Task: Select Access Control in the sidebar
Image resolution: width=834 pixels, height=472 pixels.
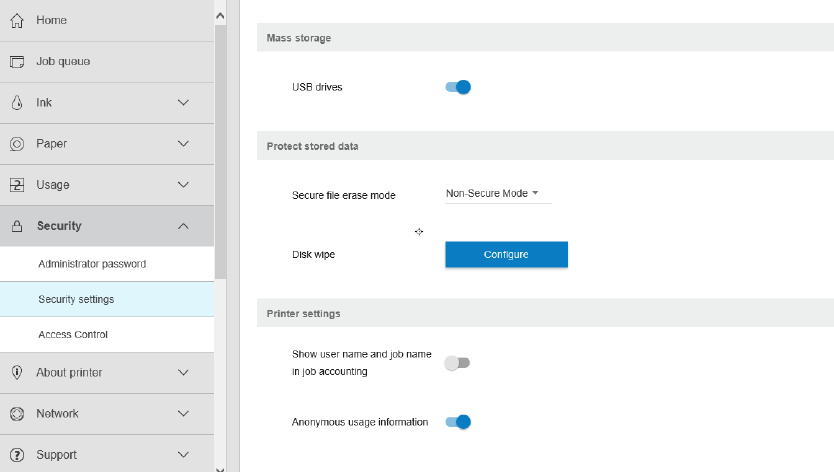Action: click(73, 335)
